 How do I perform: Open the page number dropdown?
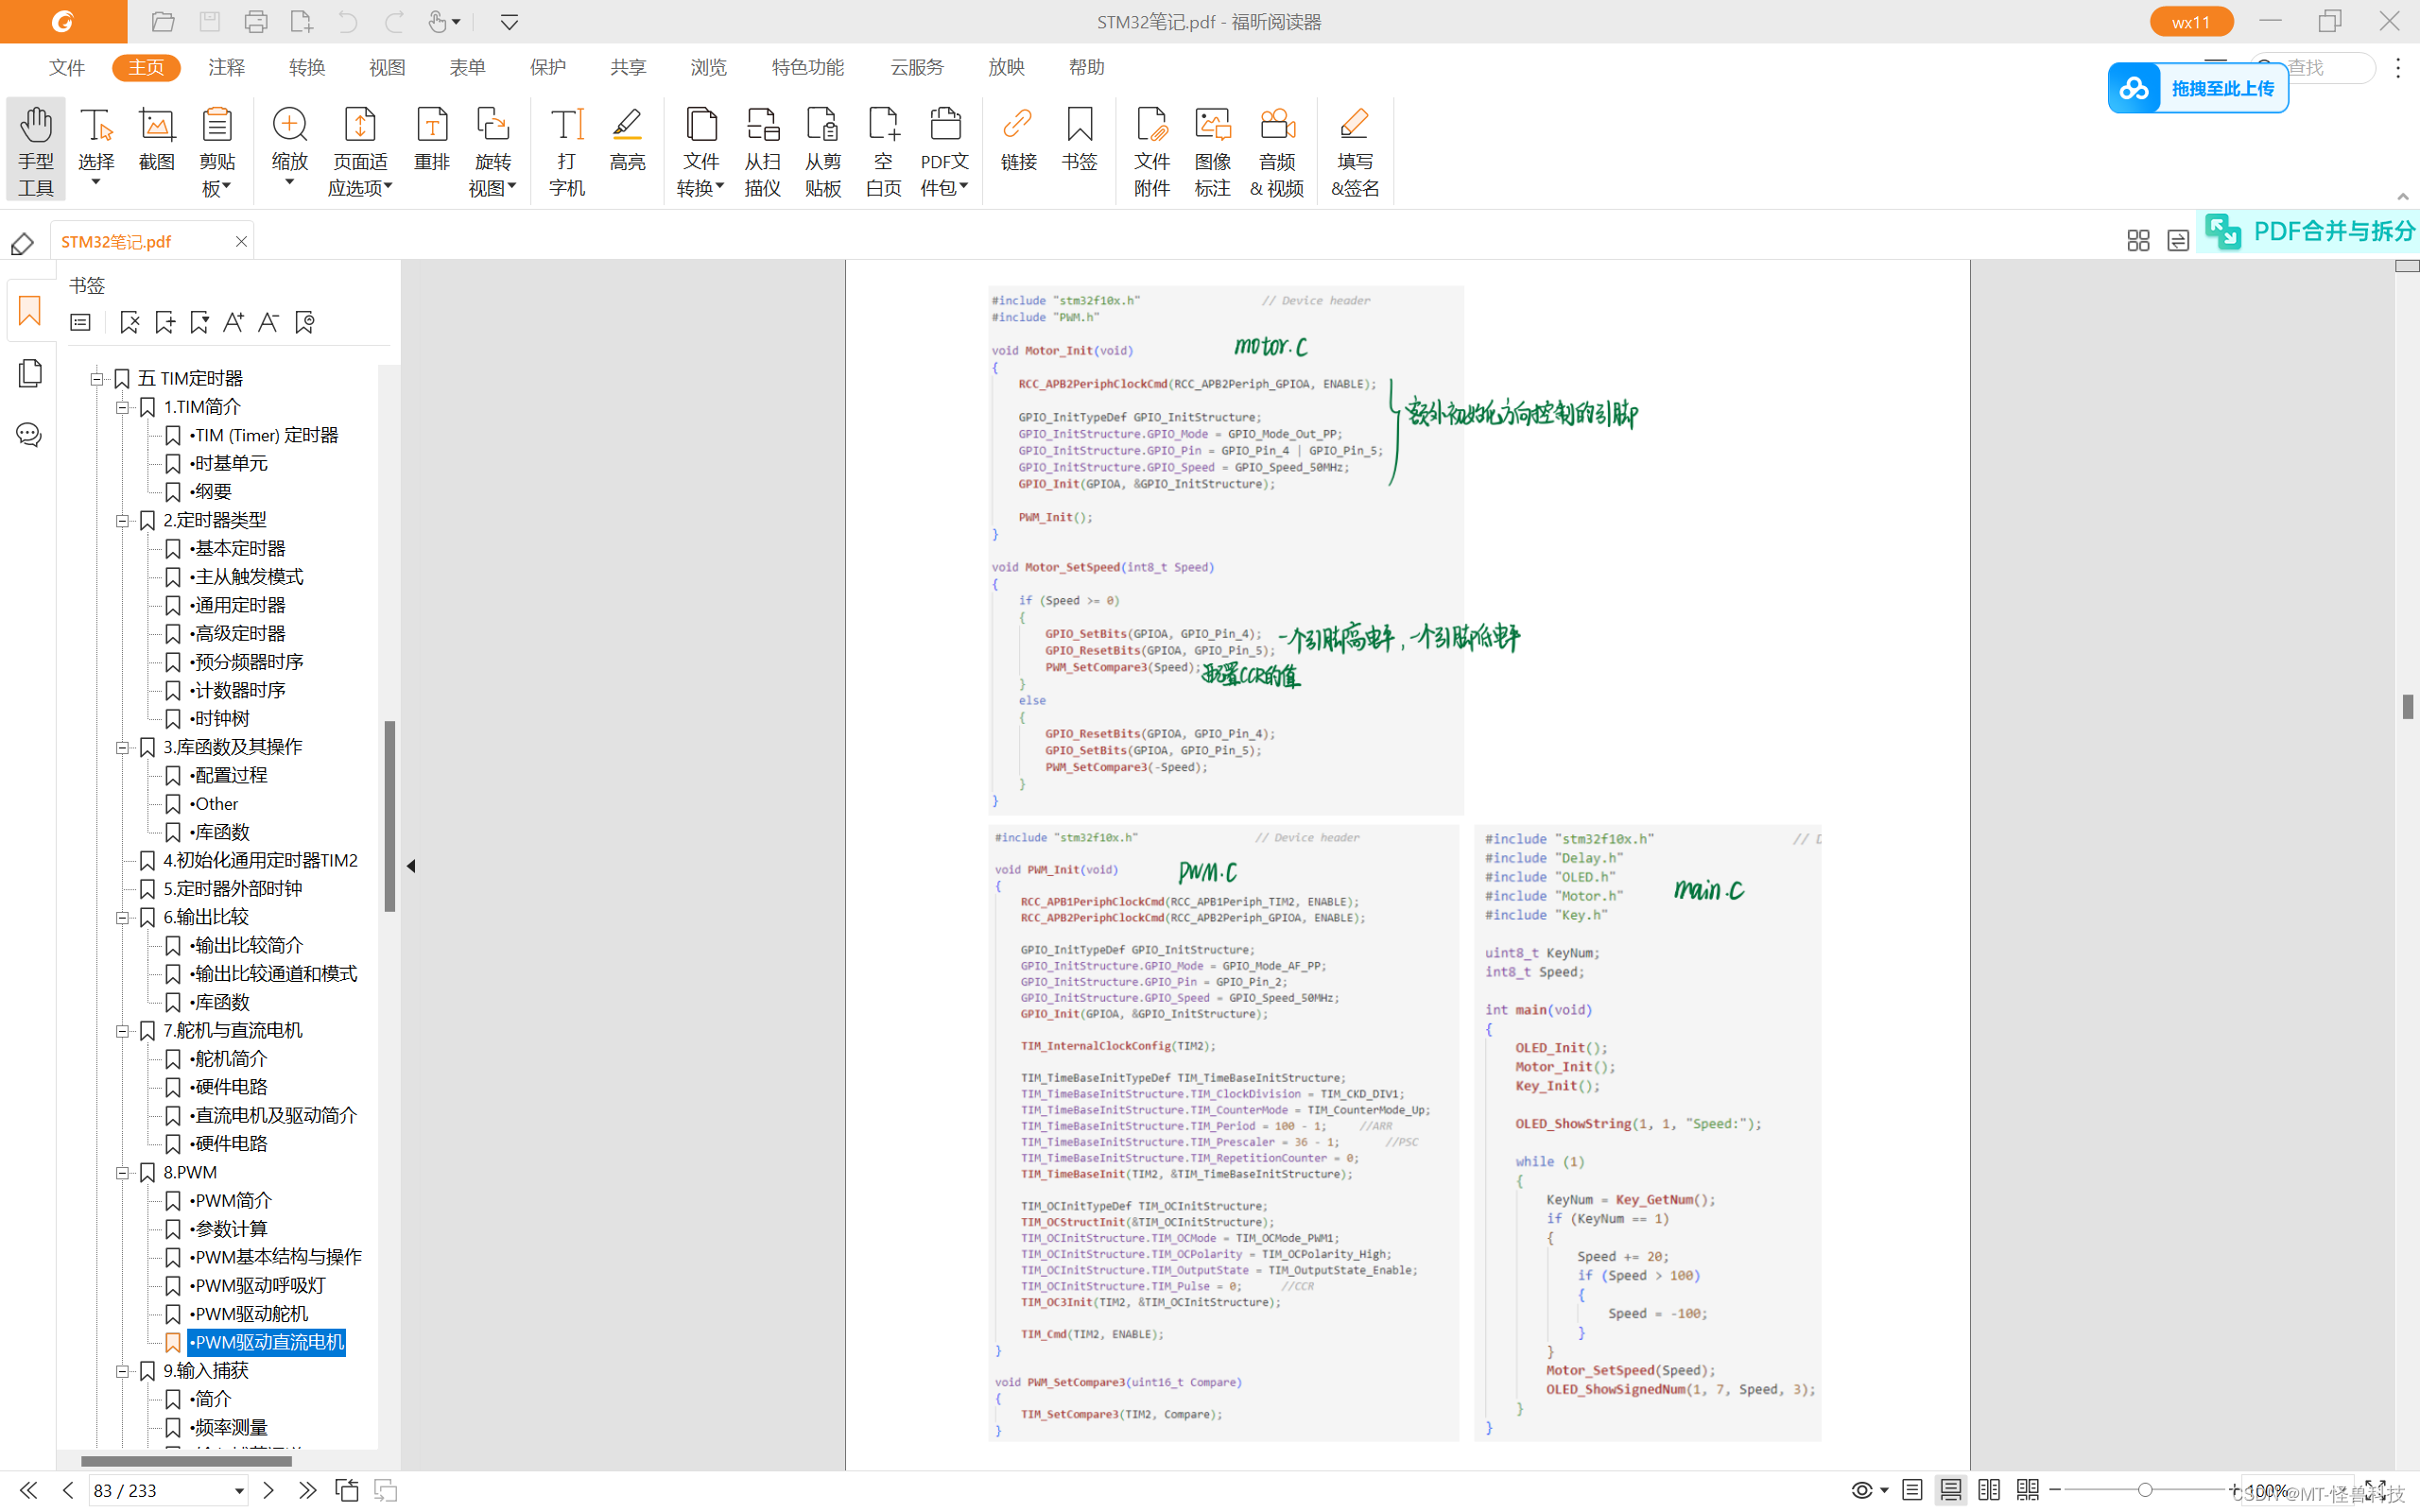pyautogui.click(x=239, y=1491)
